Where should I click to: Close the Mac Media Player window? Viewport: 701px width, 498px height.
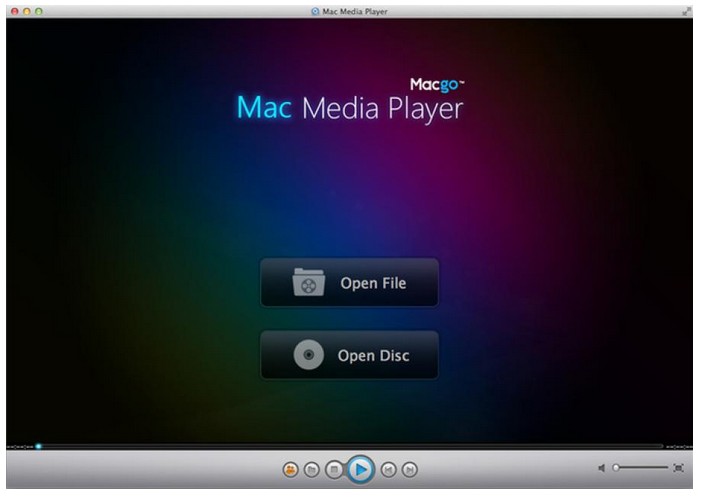15,11
